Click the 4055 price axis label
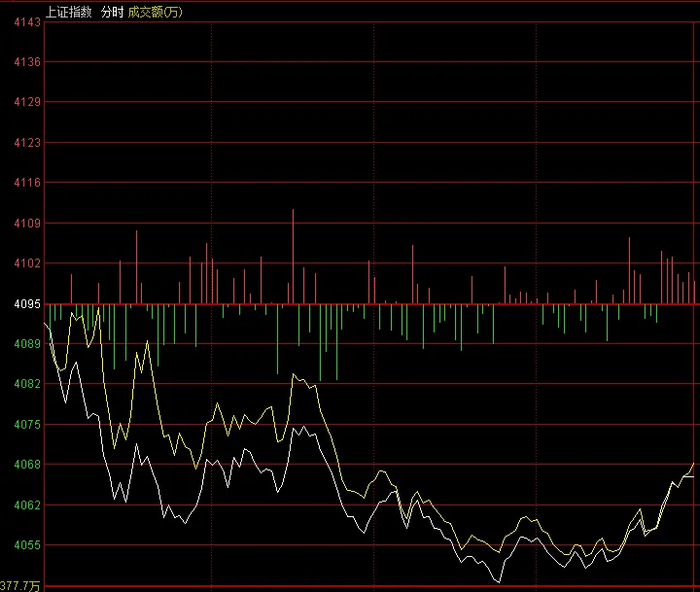The width and height of the screenshot is (700, 592). (x=27, y=545)
